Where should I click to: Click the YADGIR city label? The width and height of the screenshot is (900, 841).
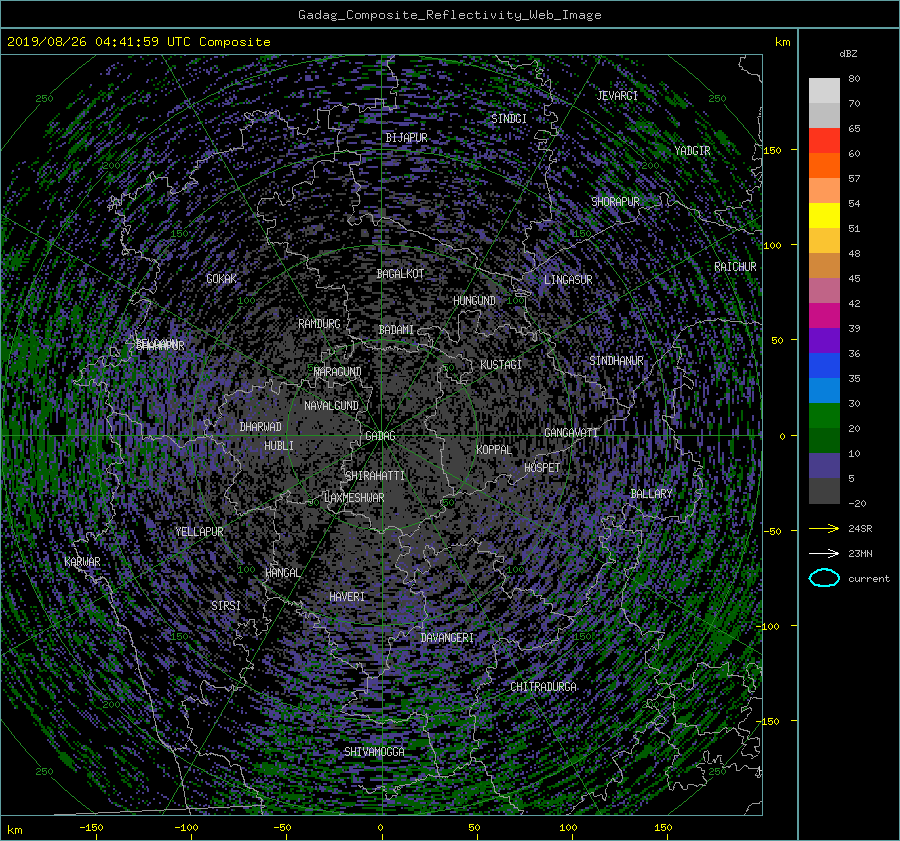pos(692,151)
